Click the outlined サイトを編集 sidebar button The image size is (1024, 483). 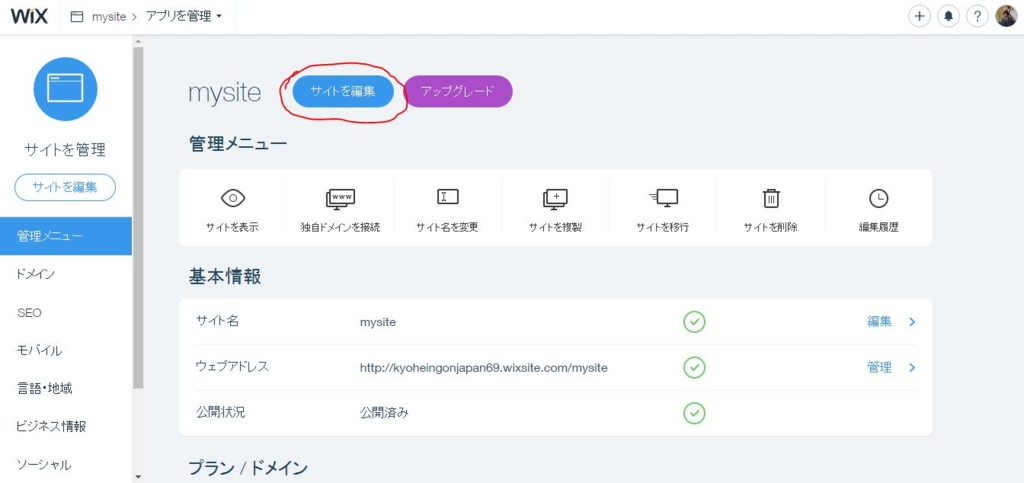coord(65,187)
